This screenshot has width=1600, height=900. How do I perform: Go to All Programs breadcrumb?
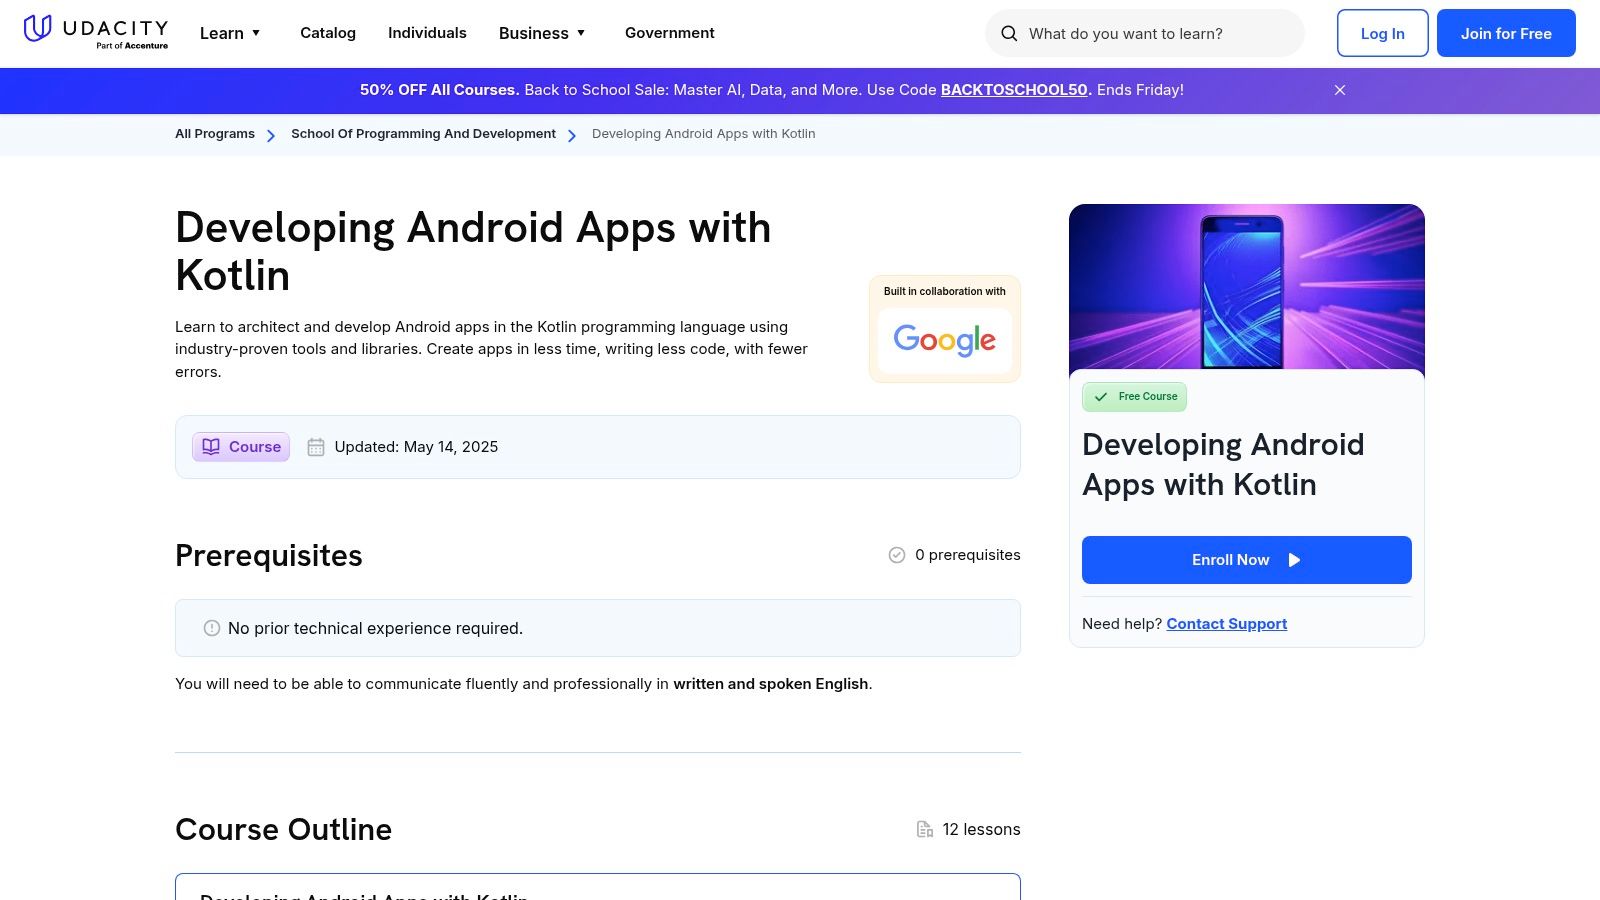tap(215, 134)
